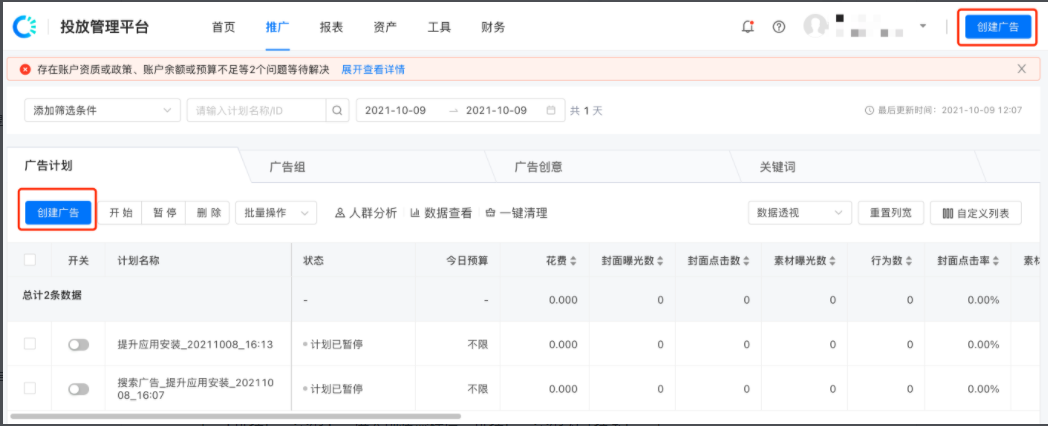Image resolution: width=1048 pixels, height=426 pixels.
Task: Click the 删除 button
Action: coord(208,213)
